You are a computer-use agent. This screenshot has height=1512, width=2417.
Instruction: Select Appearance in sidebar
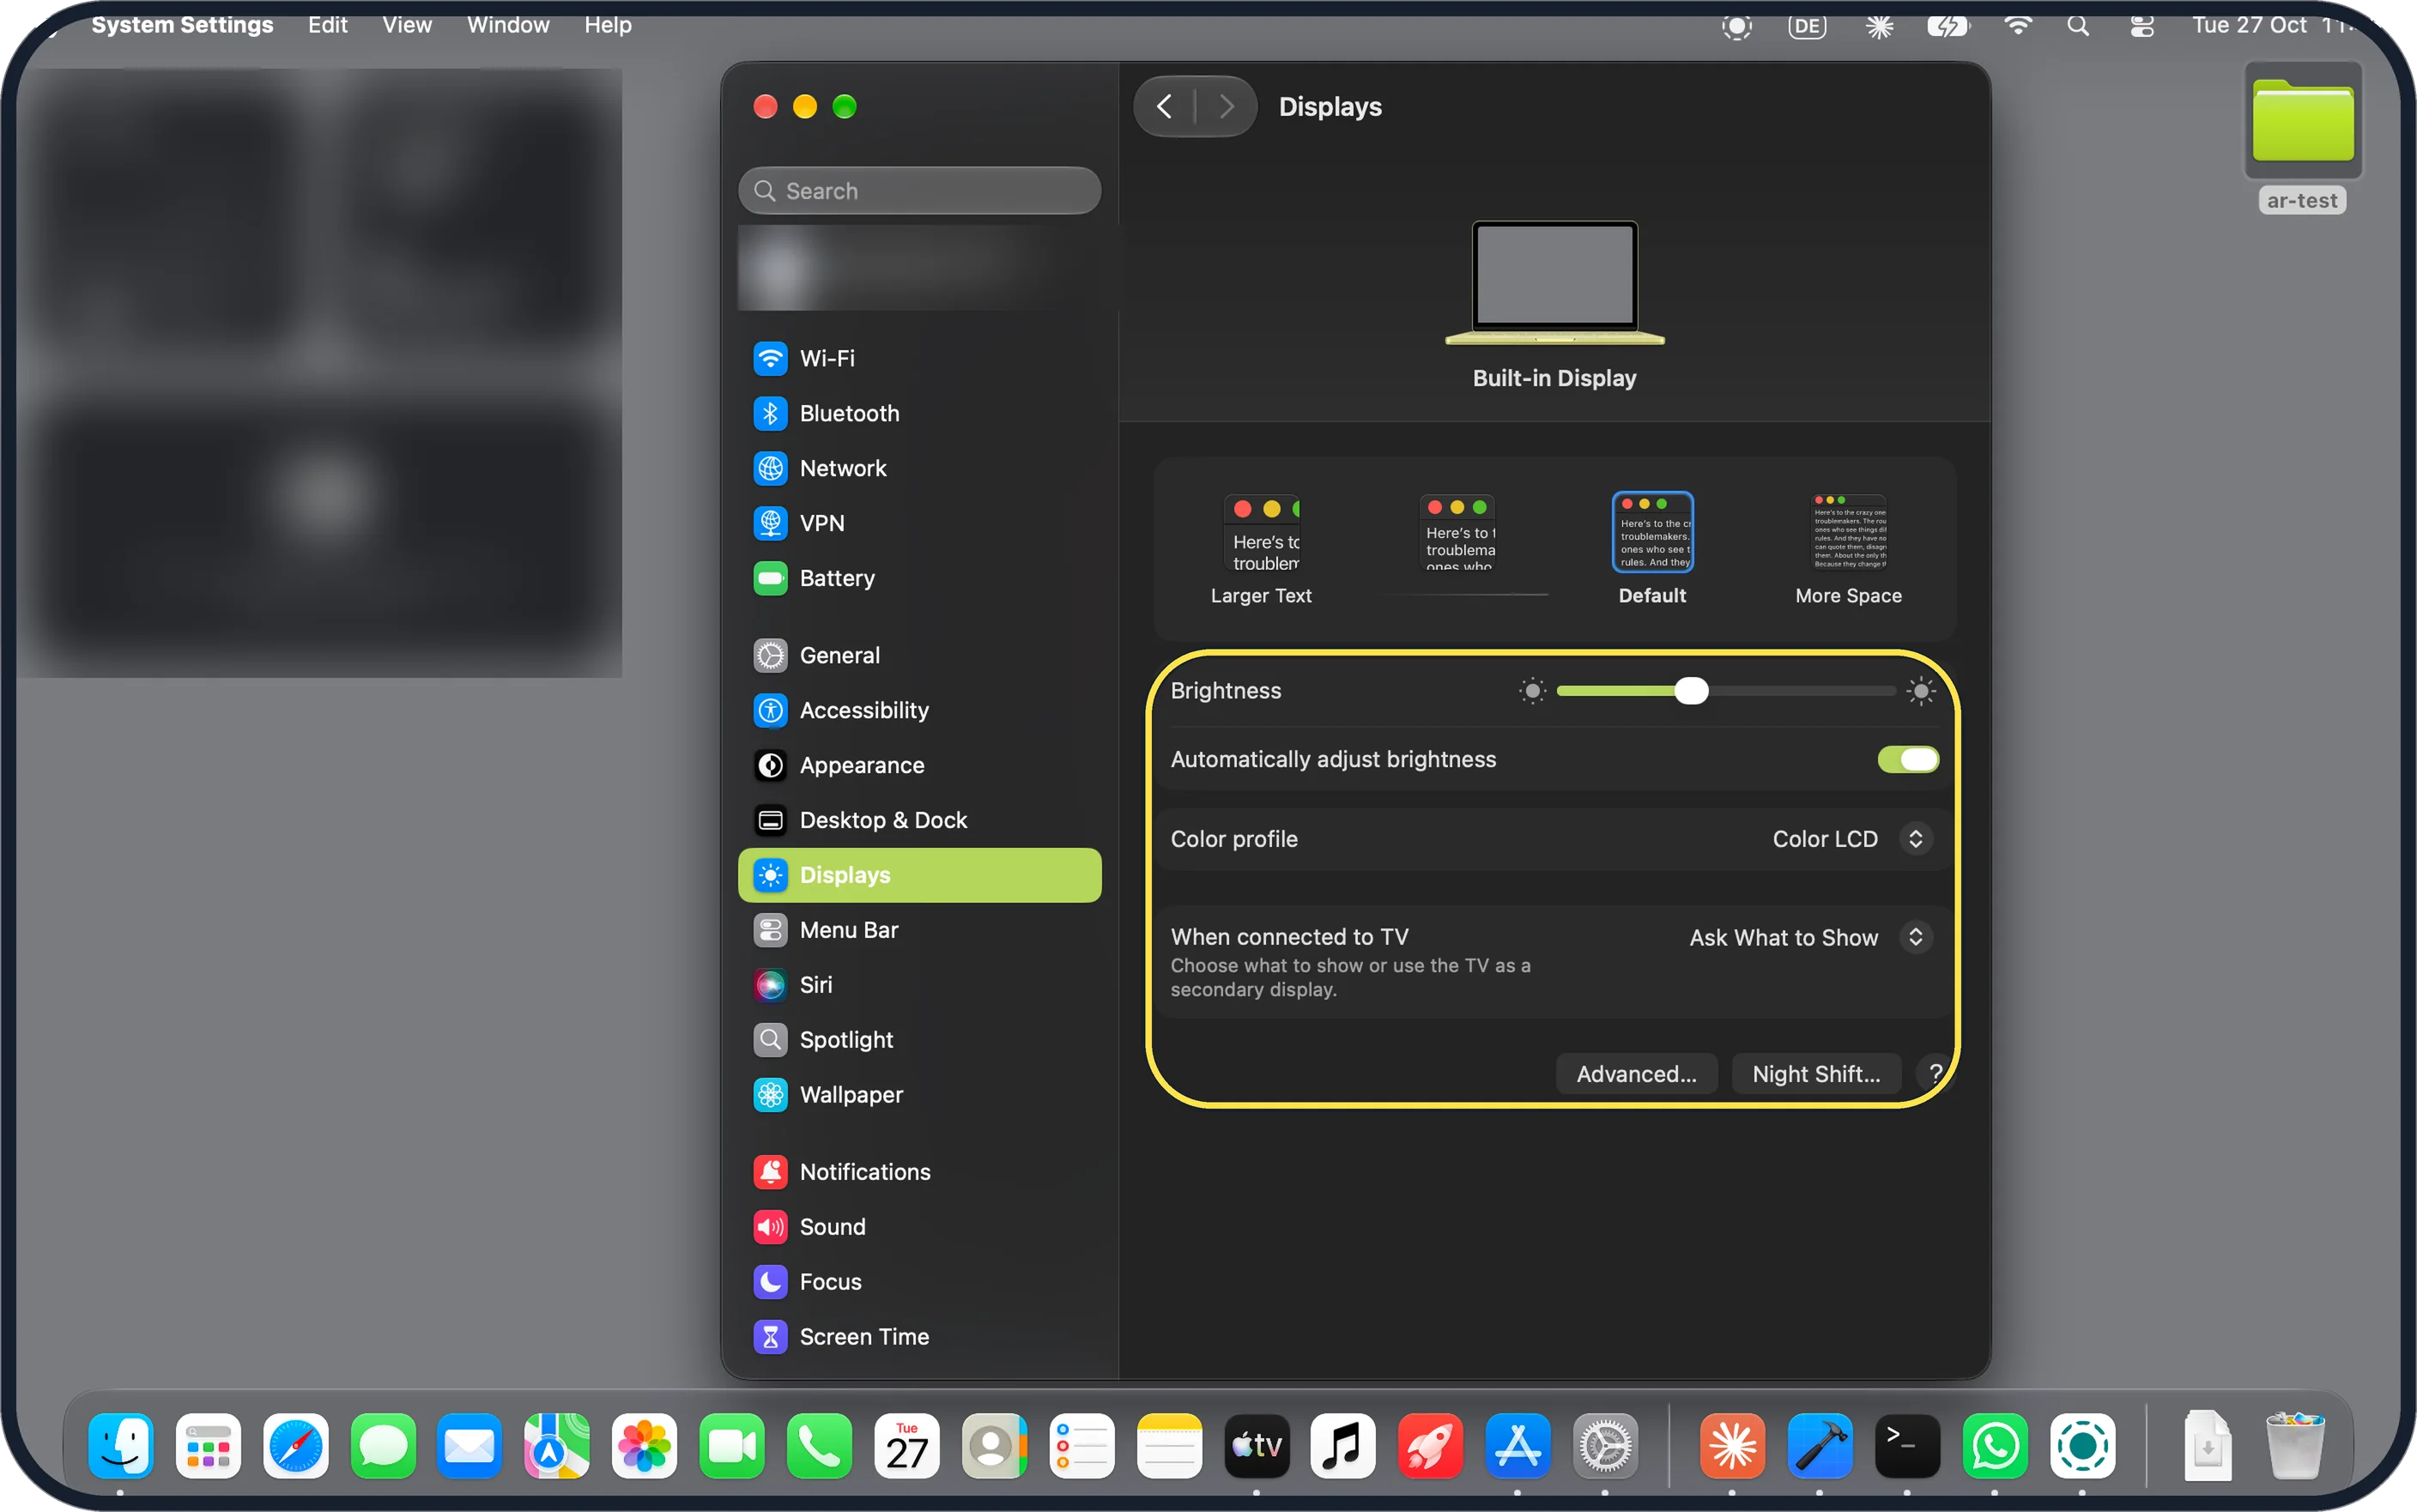(919, 765)
